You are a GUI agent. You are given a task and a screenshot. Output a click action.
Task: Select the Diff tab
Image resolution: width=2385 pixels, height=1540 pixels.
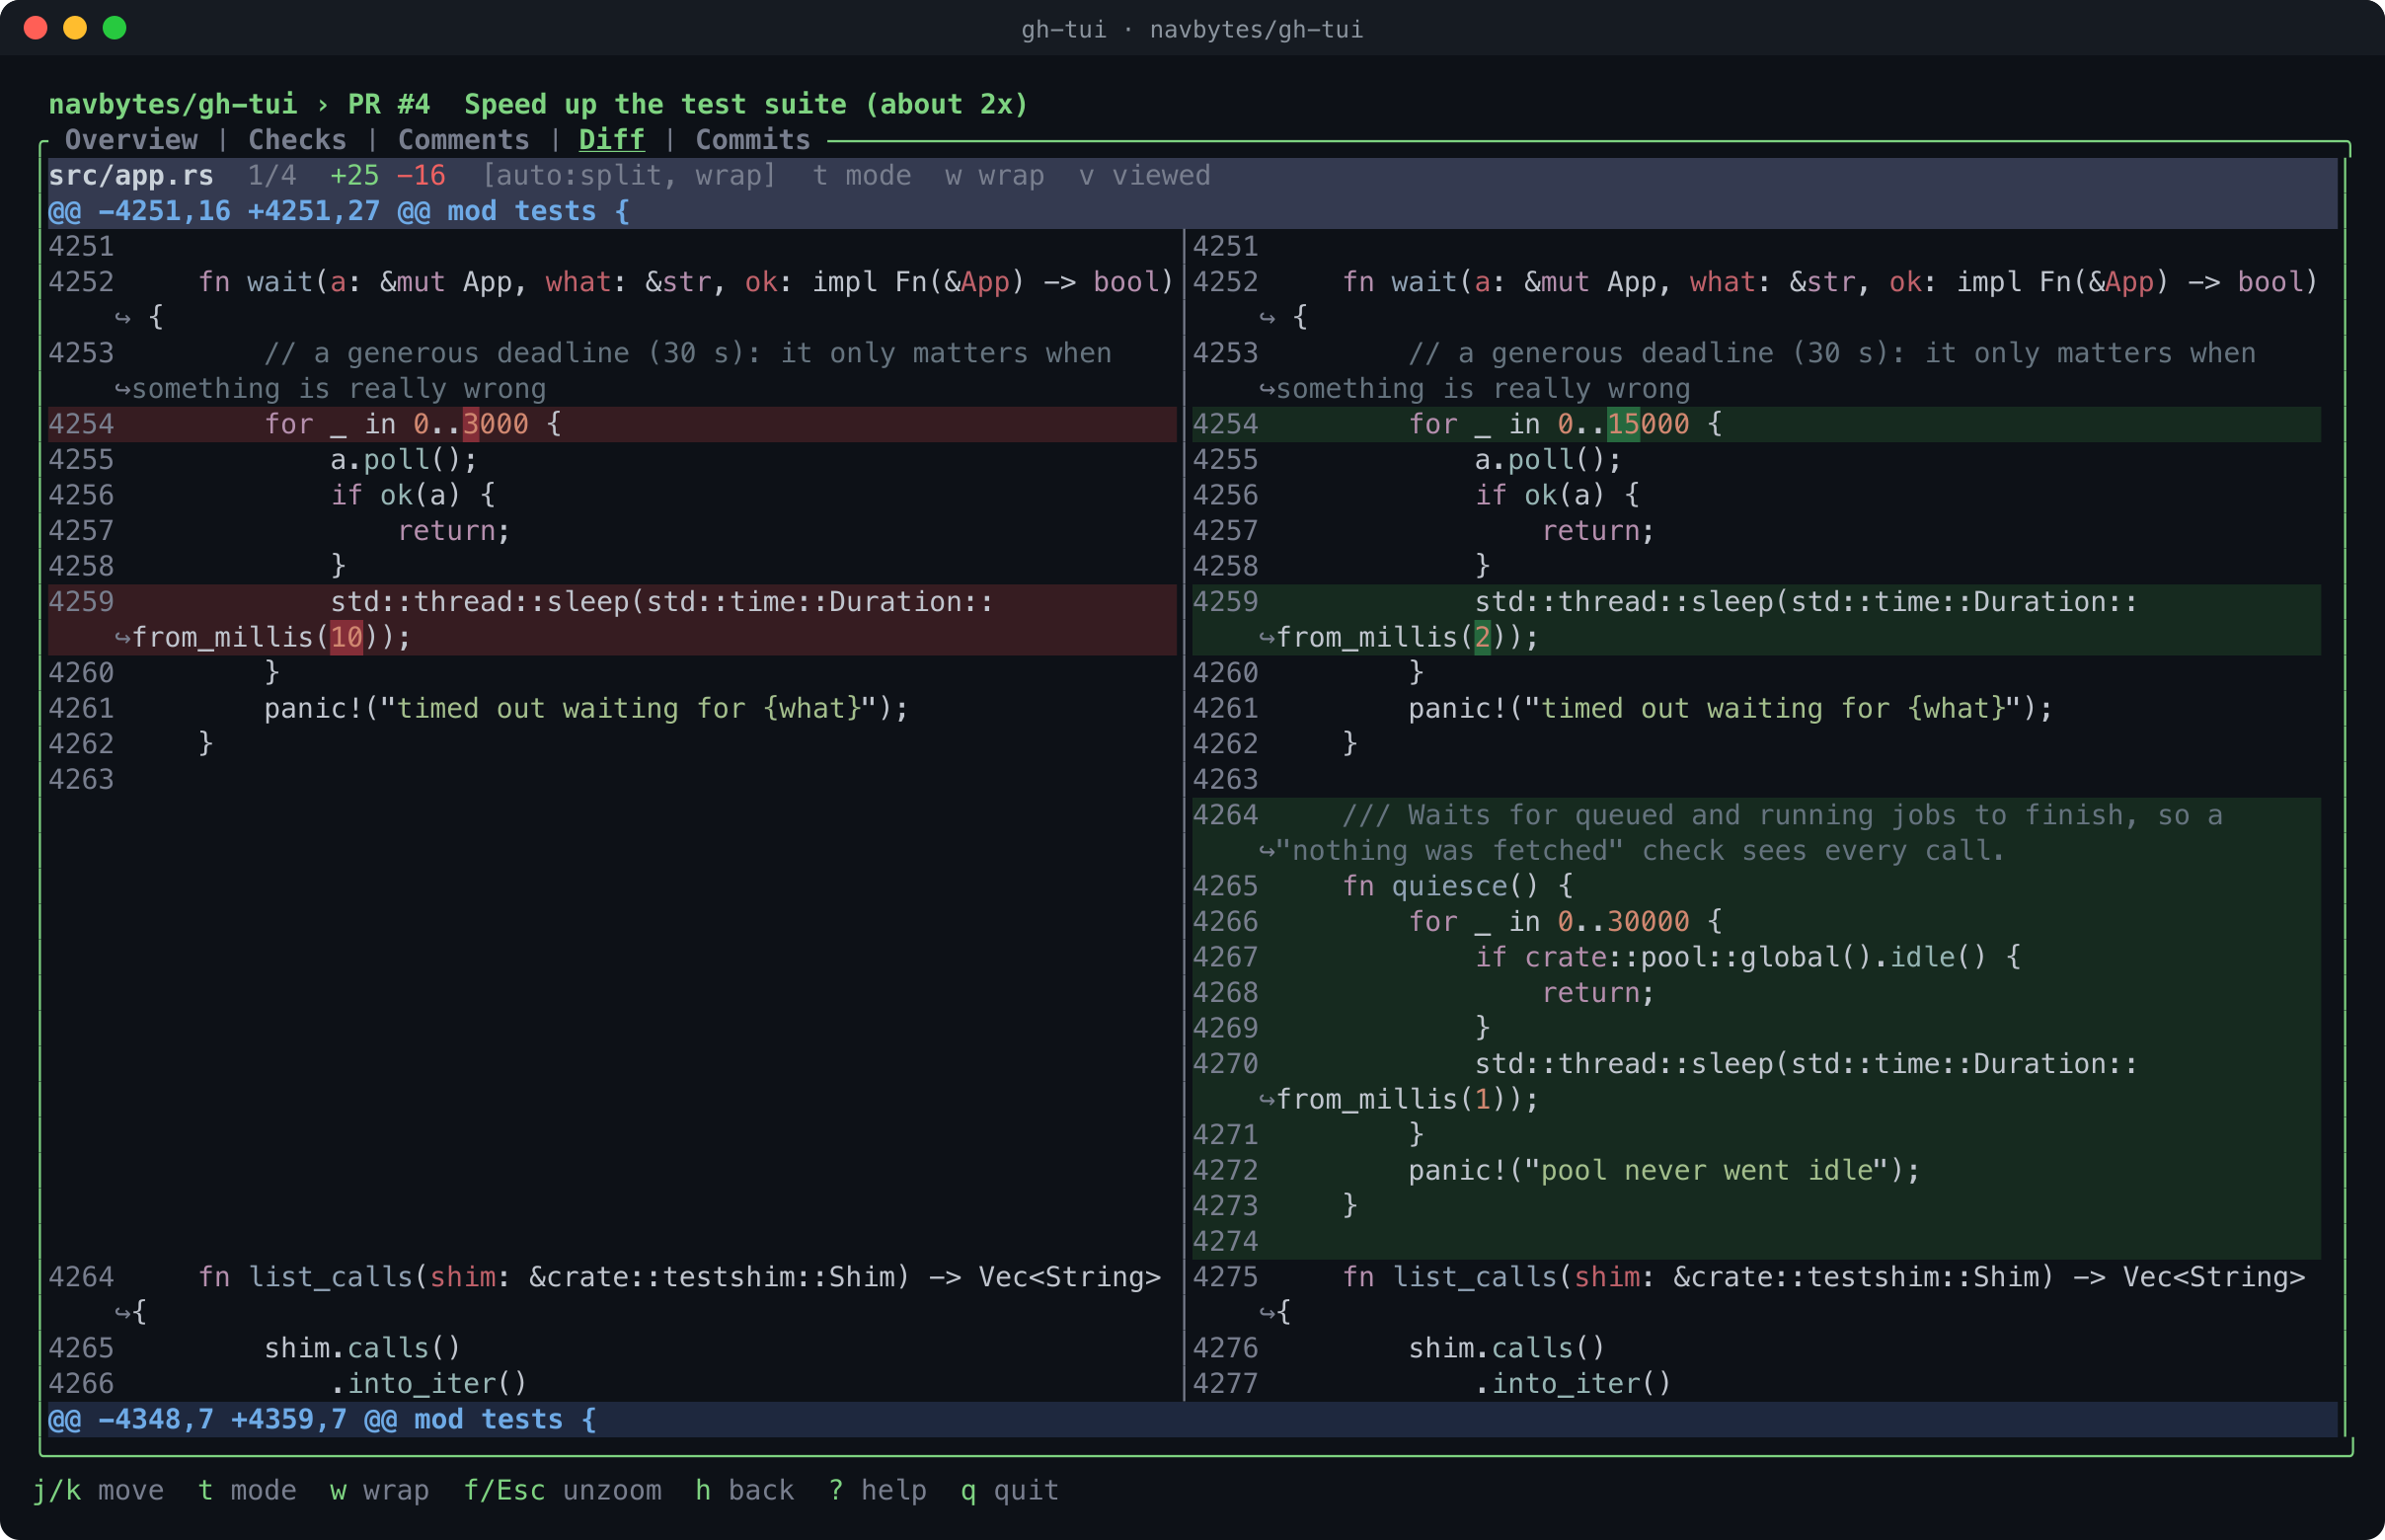612,140
